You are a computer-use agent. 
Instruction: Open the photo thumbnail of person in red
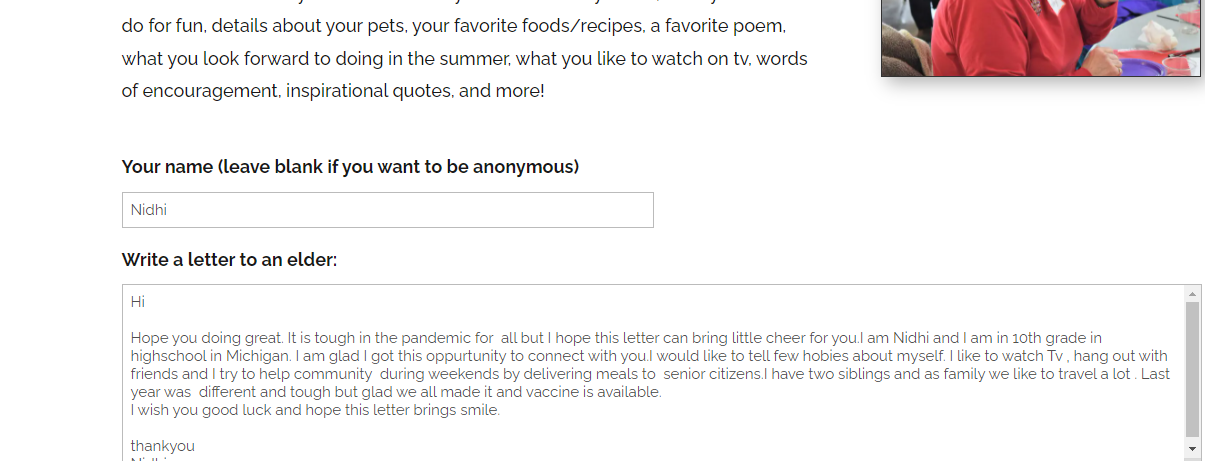(1041, 38)
